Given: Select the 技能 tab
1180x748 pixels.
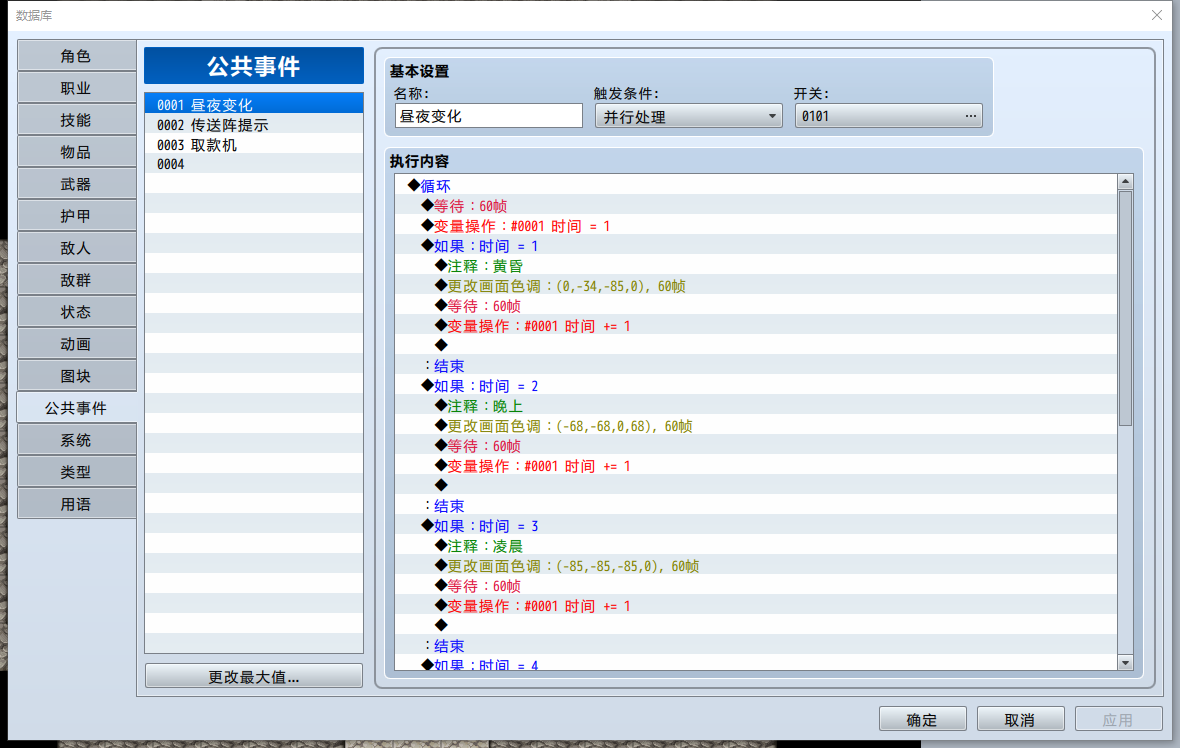Looking at the screenshot, I should (x=76, y=120).
